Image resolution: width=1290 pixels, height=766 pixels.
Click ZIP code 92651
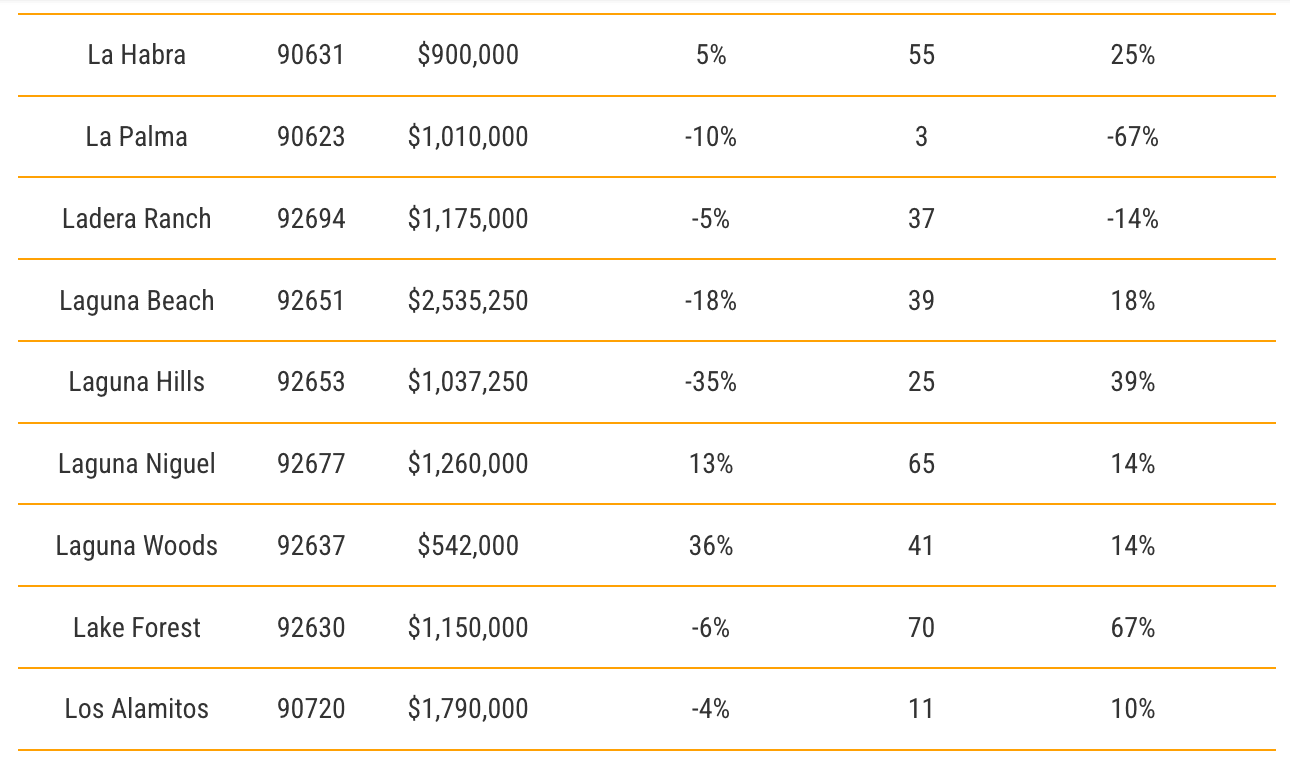pos(311,301)
